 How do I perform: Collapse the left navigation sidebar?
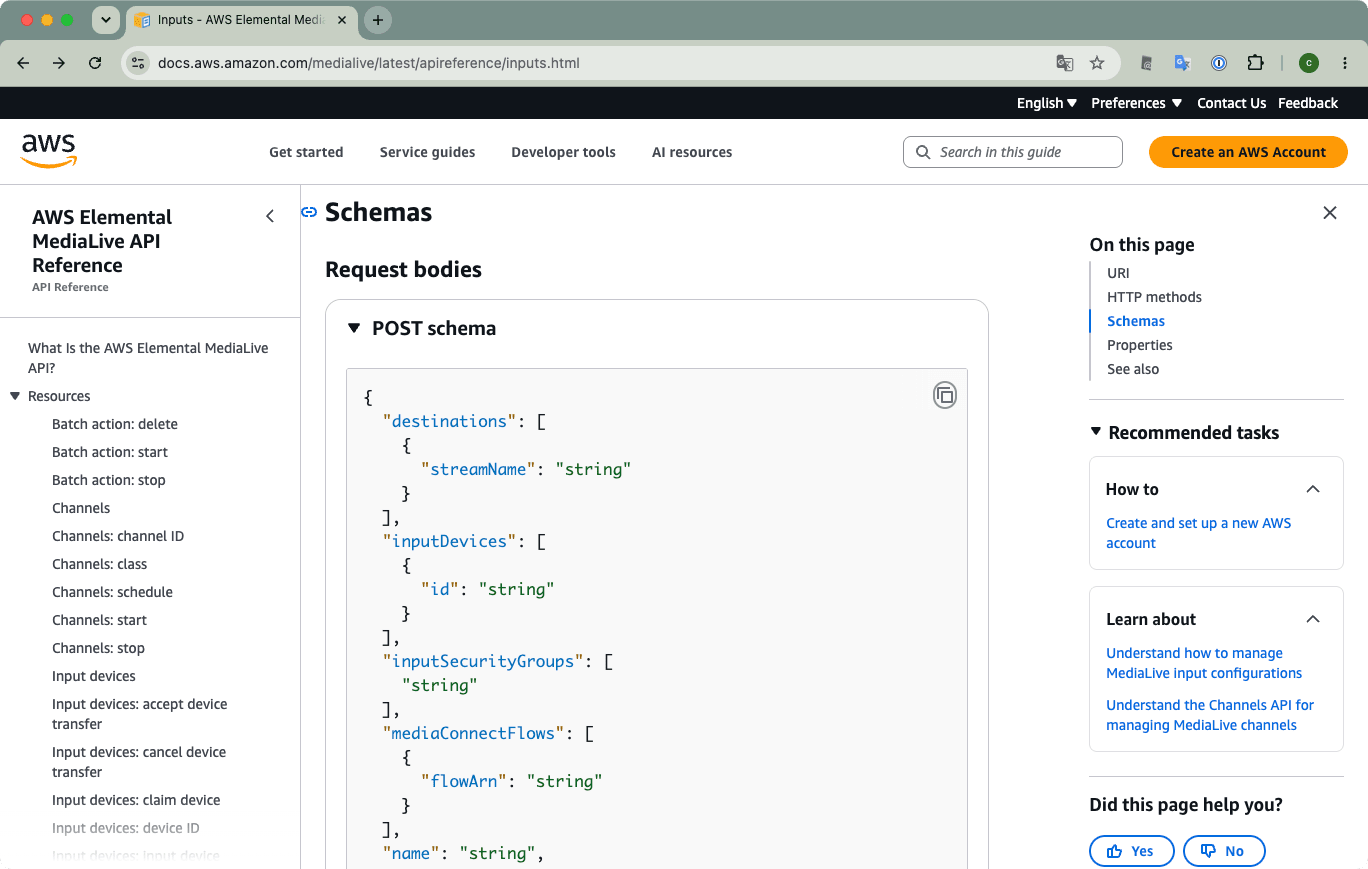point(270,216)
